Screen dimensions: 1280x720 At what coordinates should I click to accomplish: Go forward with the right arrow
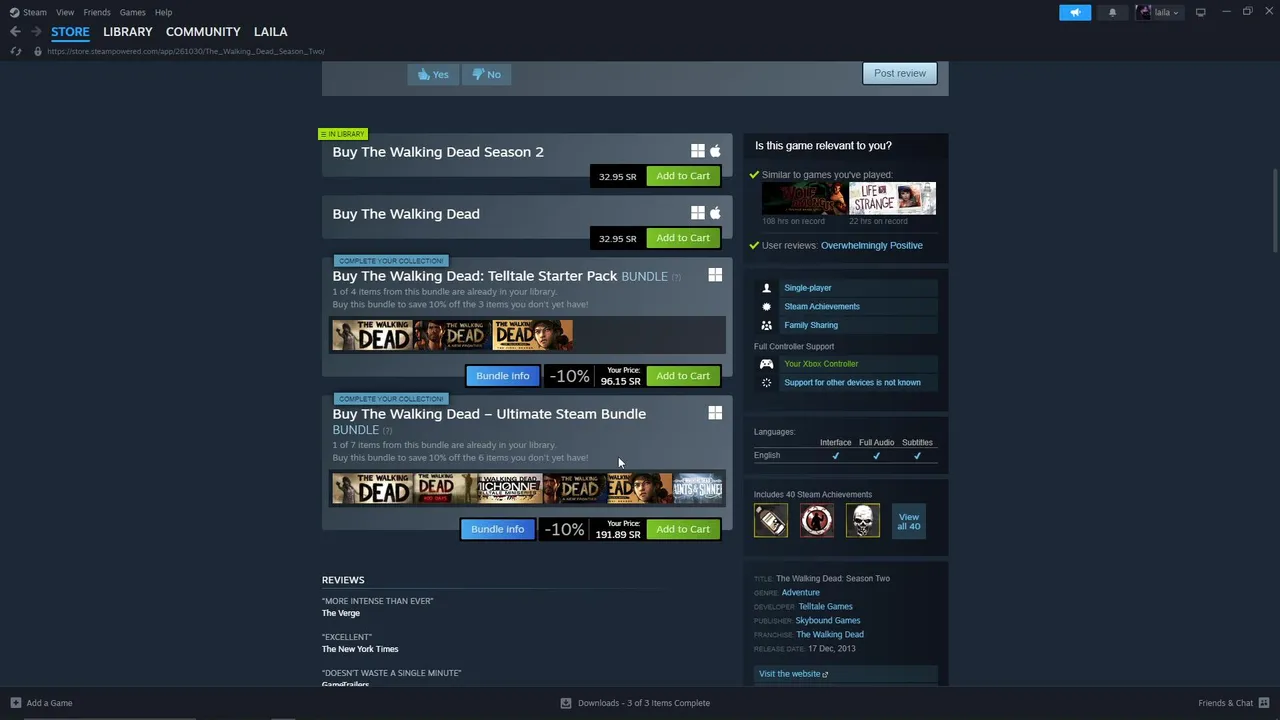(x=36, y=32)
